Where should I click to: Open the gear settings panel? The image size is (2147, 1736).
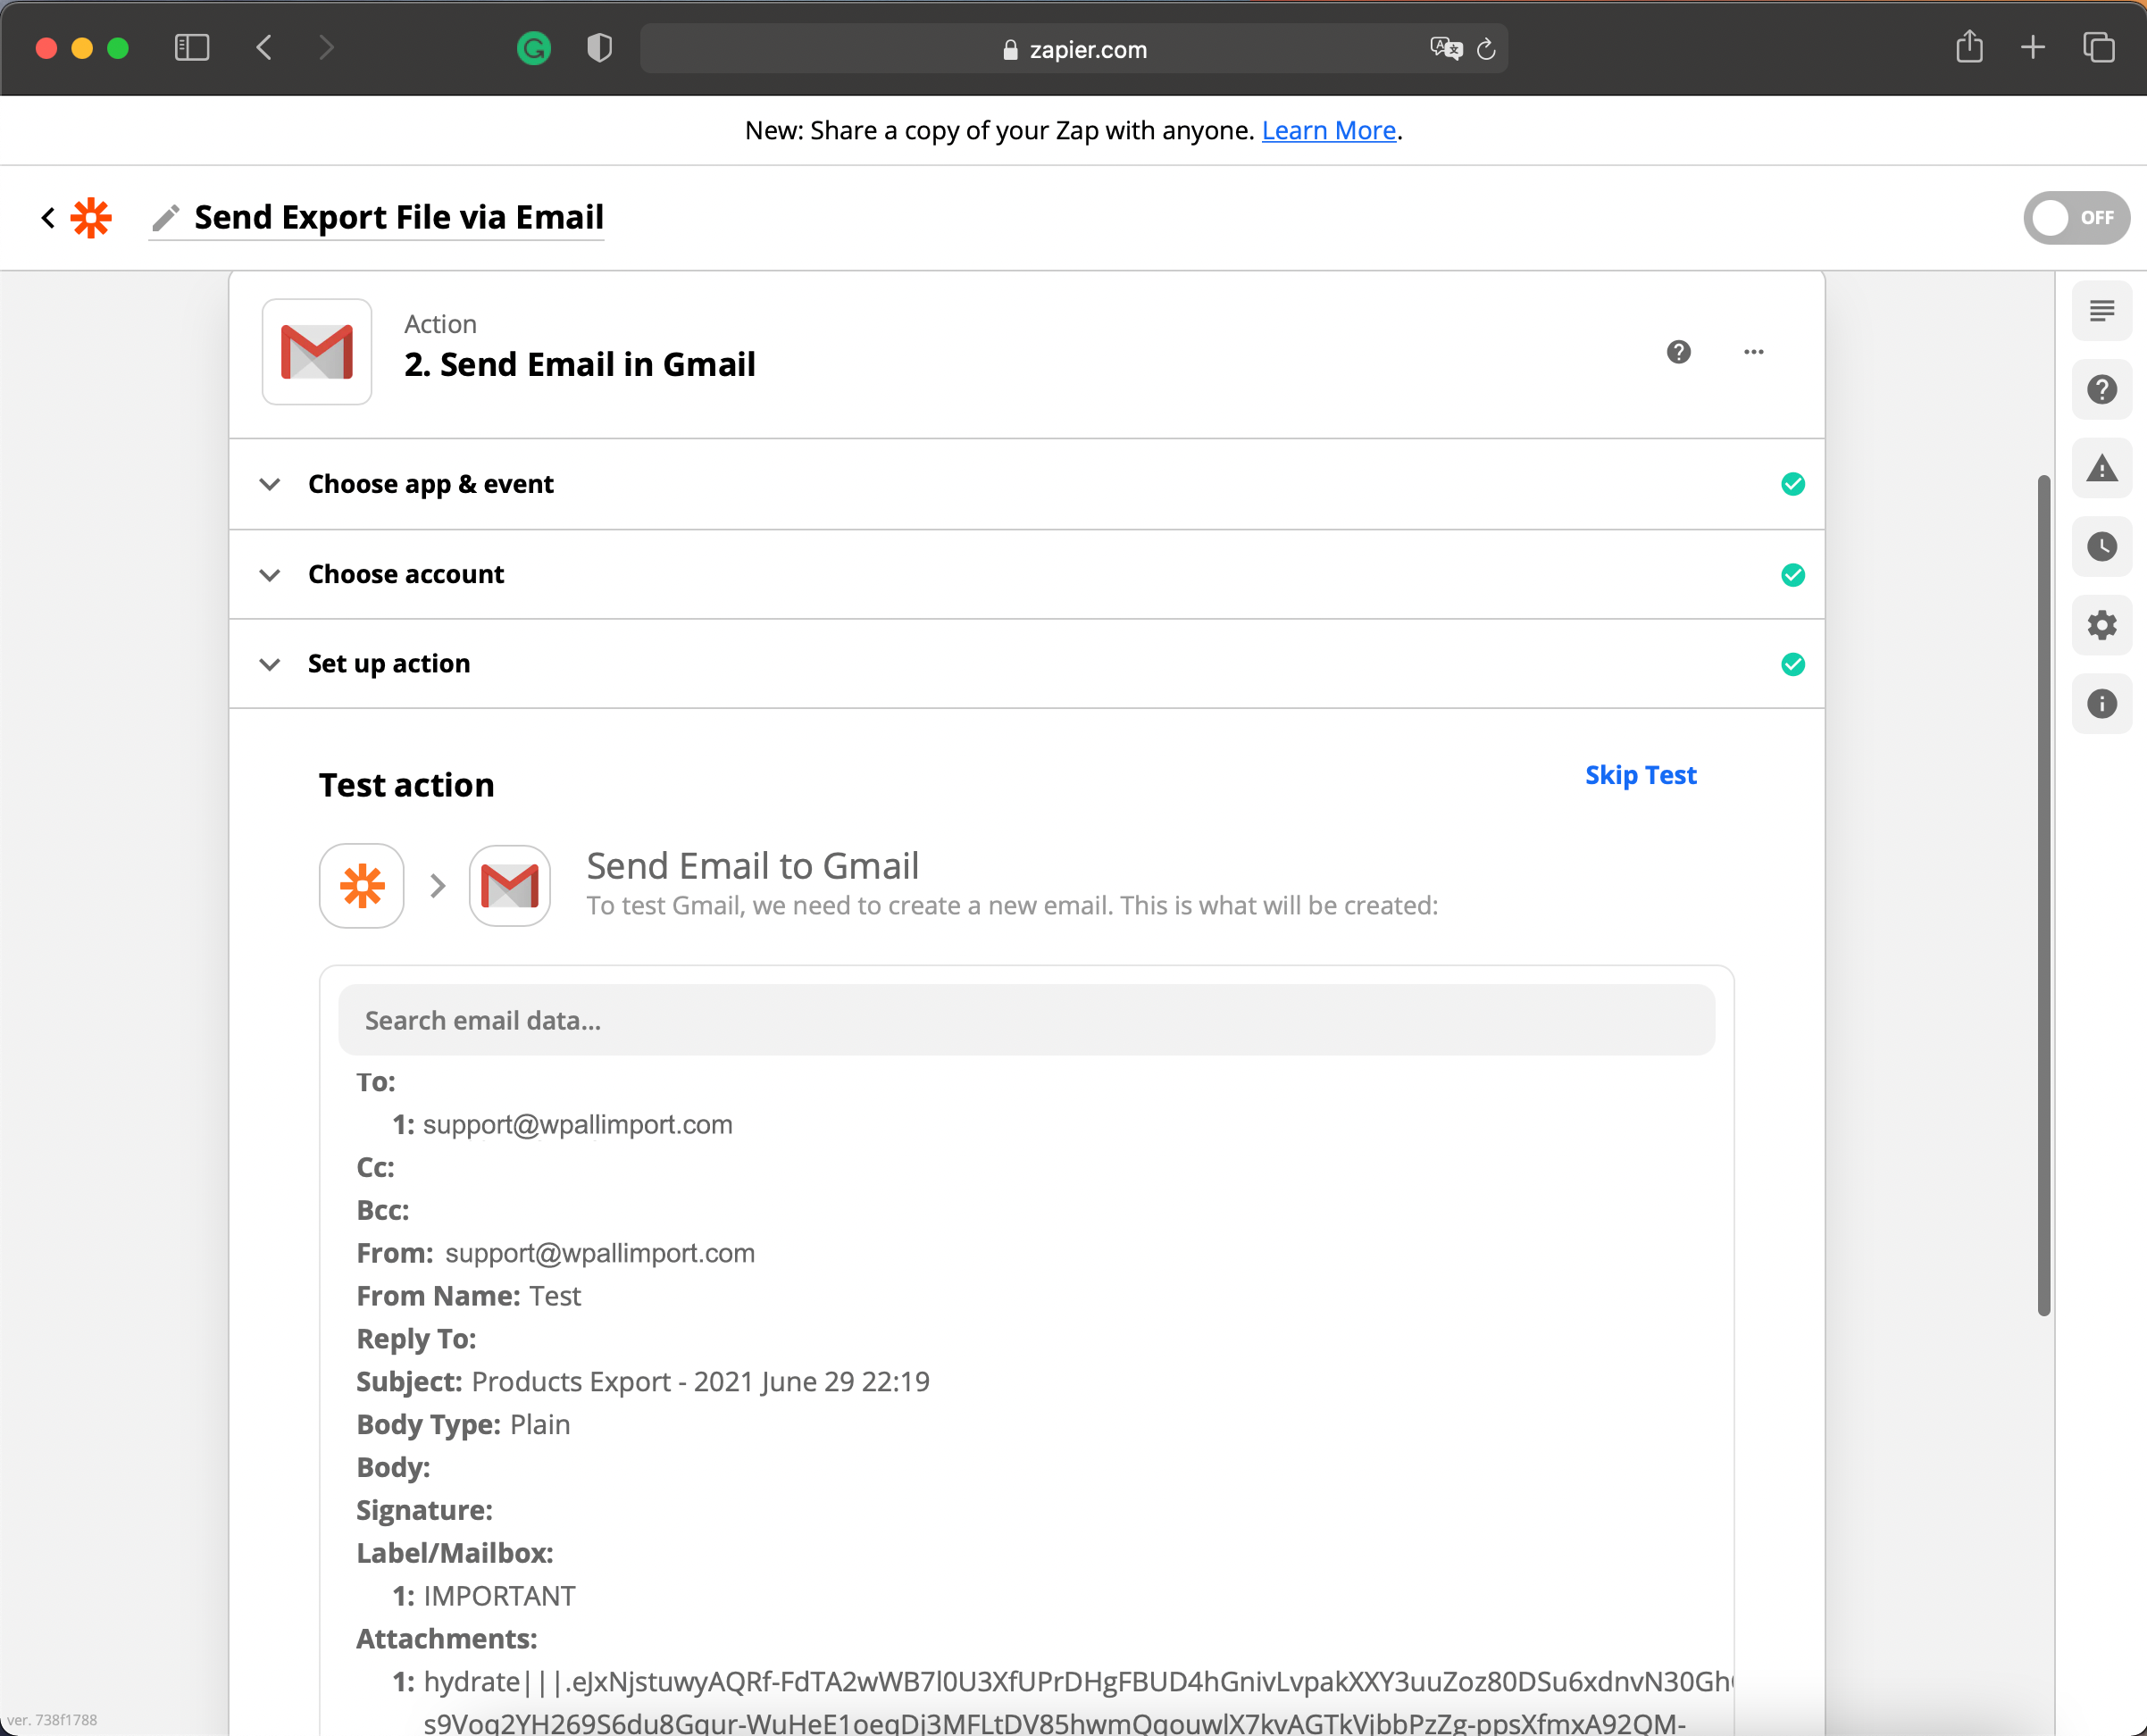[2101, 625]
